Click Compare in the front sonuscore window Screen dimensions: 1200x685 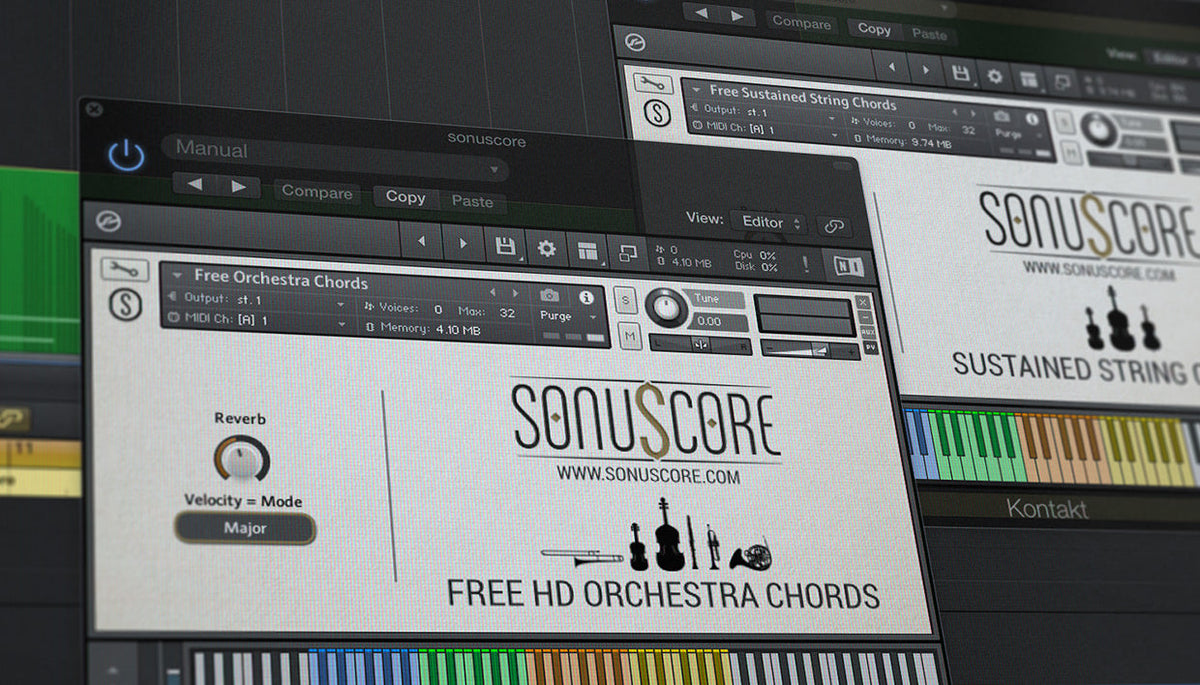[316, 192]
